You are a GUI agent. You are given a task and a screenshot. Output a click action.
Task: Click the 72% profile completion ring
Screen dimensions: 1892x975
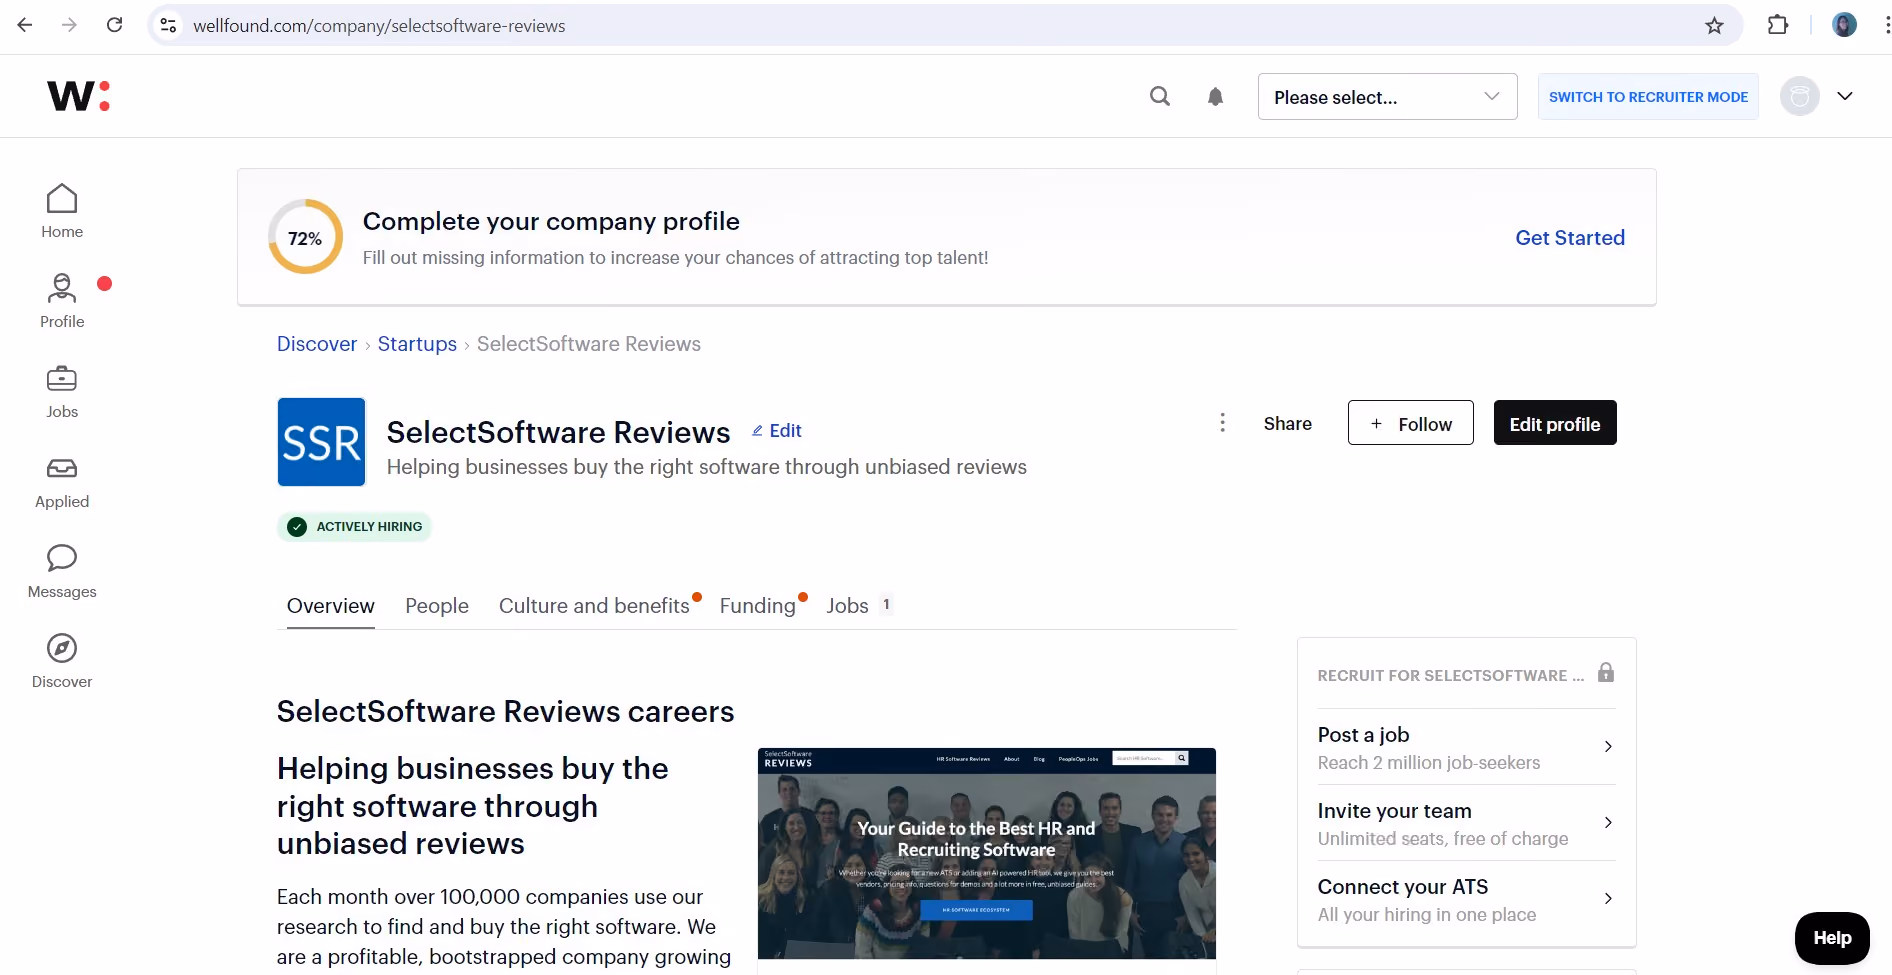pyautogui.click(x=305, y=237)
